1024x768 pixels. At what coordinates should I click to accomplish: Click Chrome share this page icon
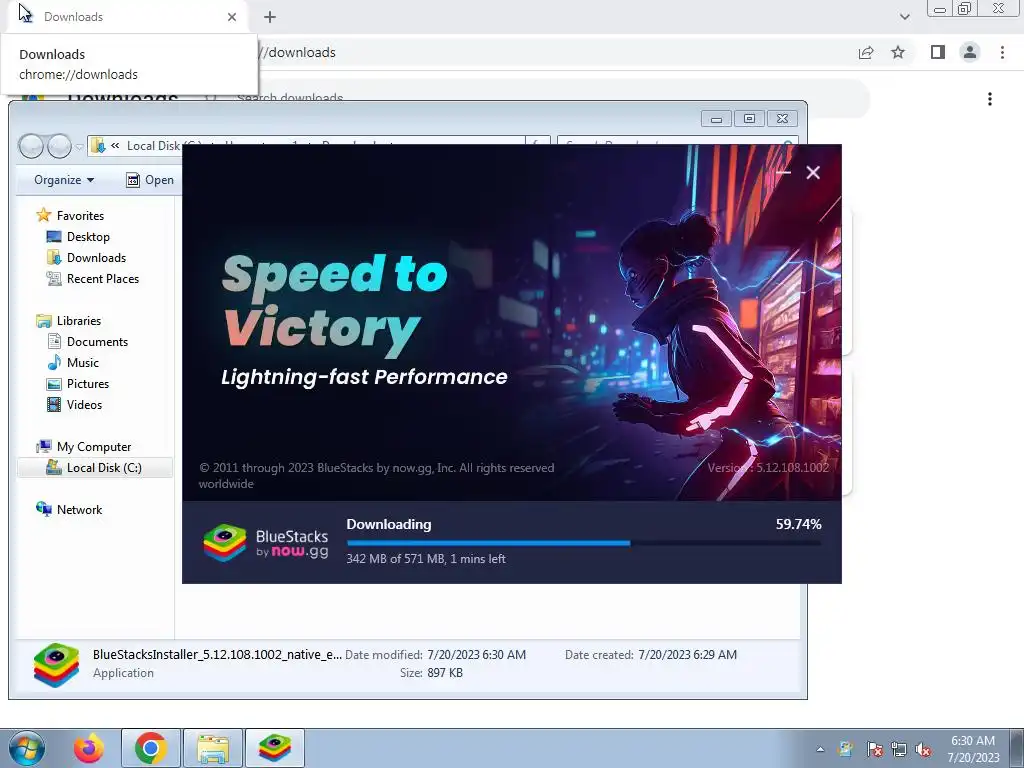click(x=866, y=52)
